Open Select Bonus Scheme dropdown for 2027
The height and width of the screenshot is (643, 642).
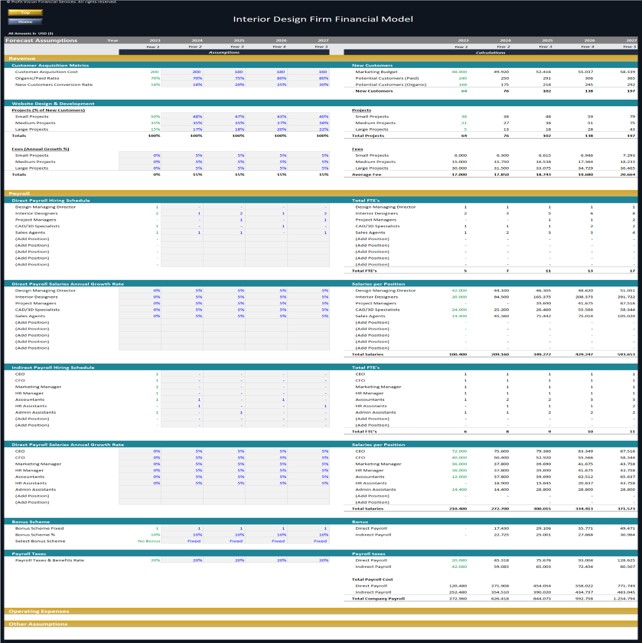click(x=309, y=541)
